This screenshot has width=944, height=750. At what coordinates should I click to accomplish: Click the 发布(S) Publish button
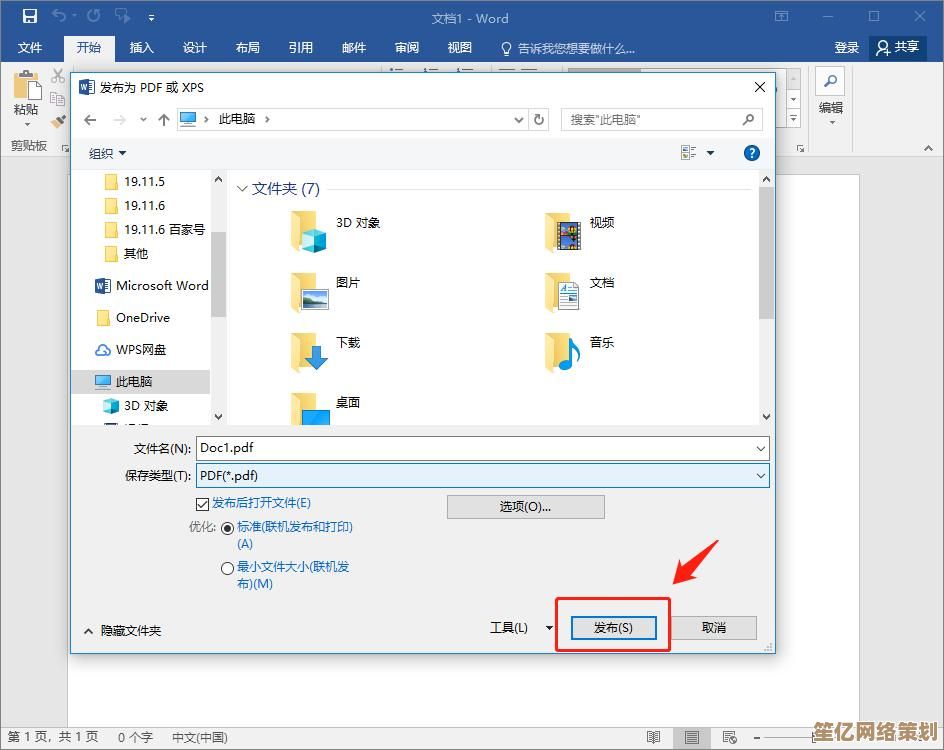pos(613,627)
